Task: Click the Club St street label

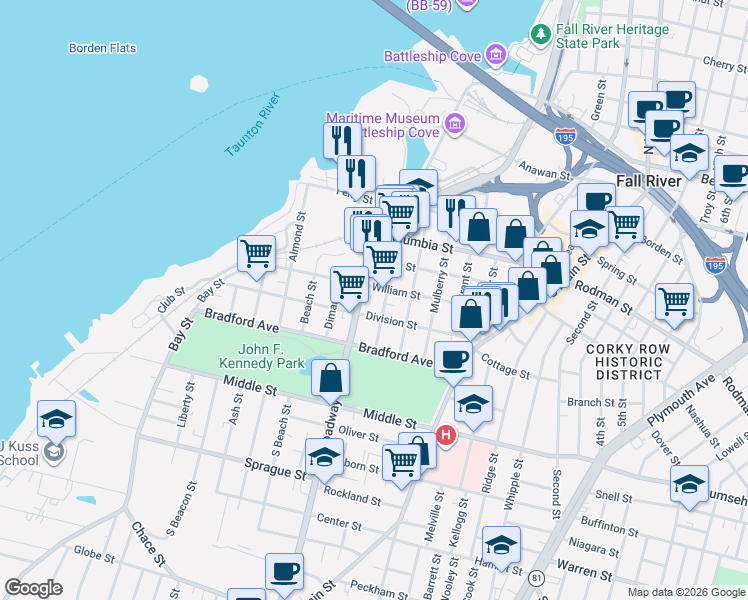Action: click(171, 300)
